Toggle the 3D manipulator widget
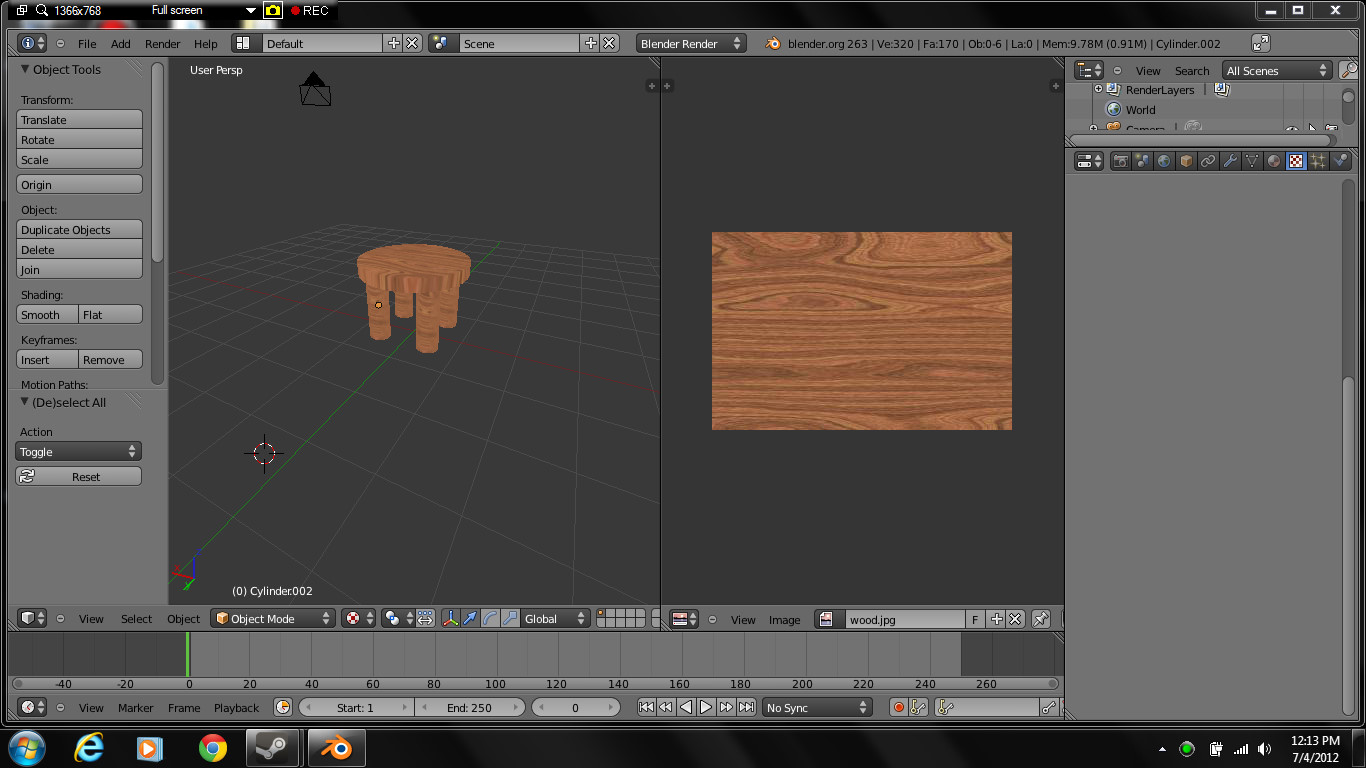Viewport: 1366px width, 768px height. point(450,619)
